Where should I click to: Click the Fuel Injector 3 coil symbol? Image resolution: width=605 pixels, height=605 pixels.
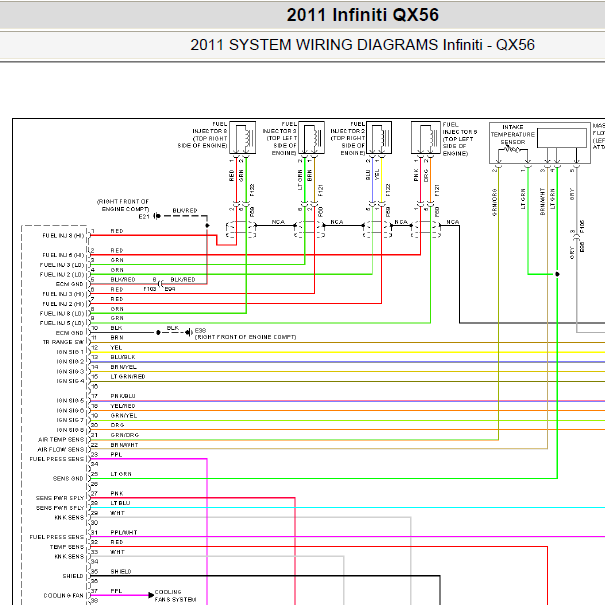point(311,138)
